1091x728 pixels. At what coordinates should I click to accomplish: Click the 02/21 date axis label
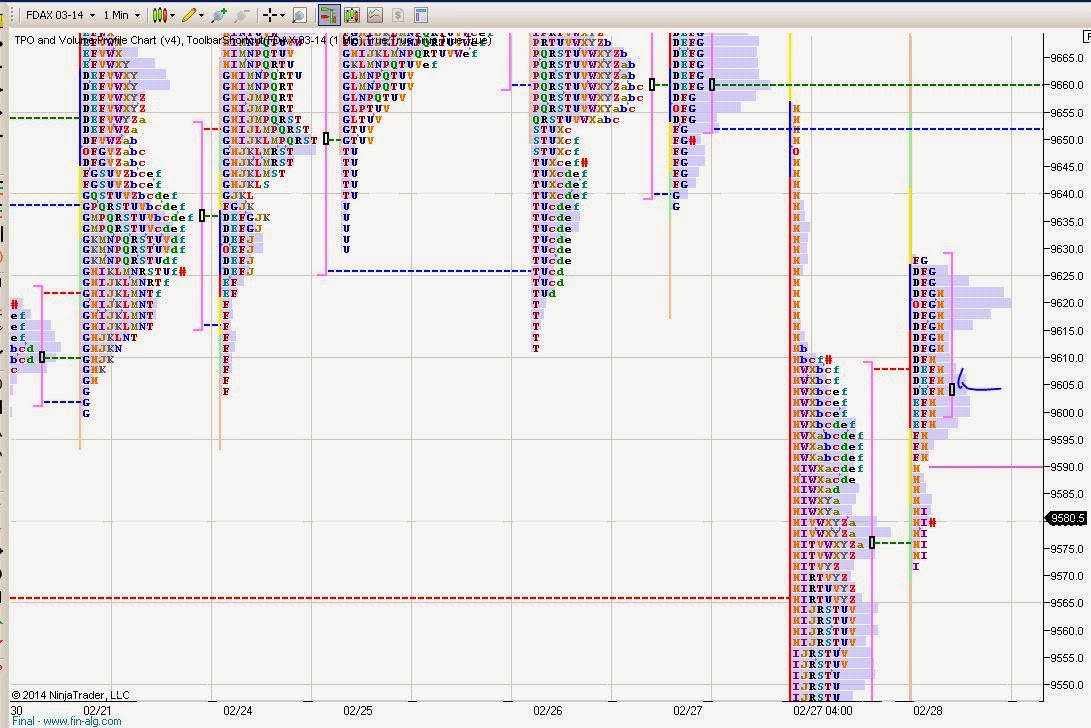pyautogui.click(x=97, y=711)
